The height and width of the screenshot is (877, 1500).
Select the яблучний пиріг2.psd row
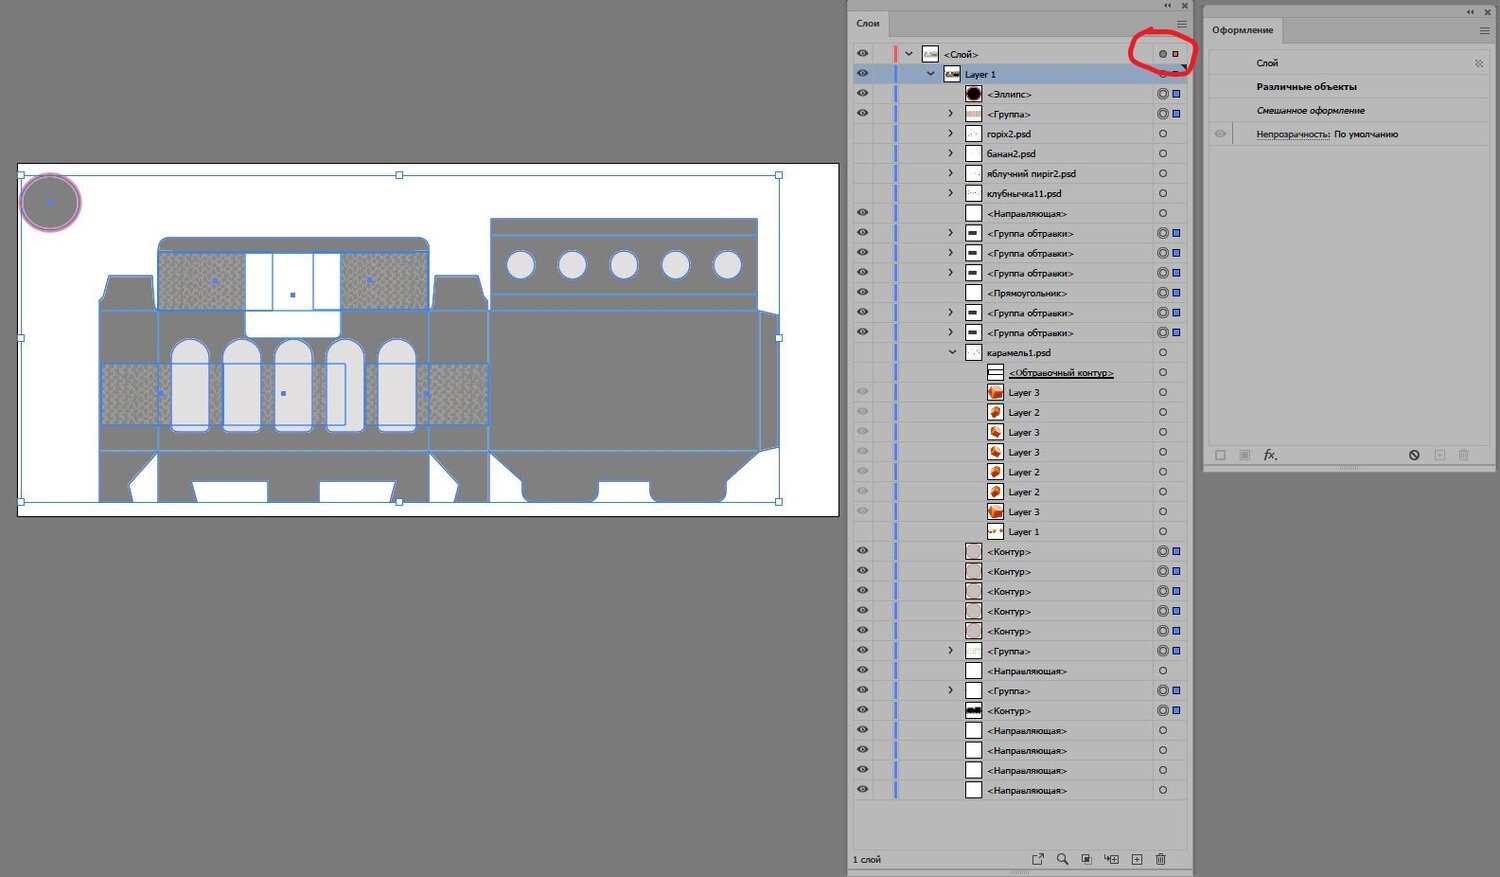[x=1020, y=174]
